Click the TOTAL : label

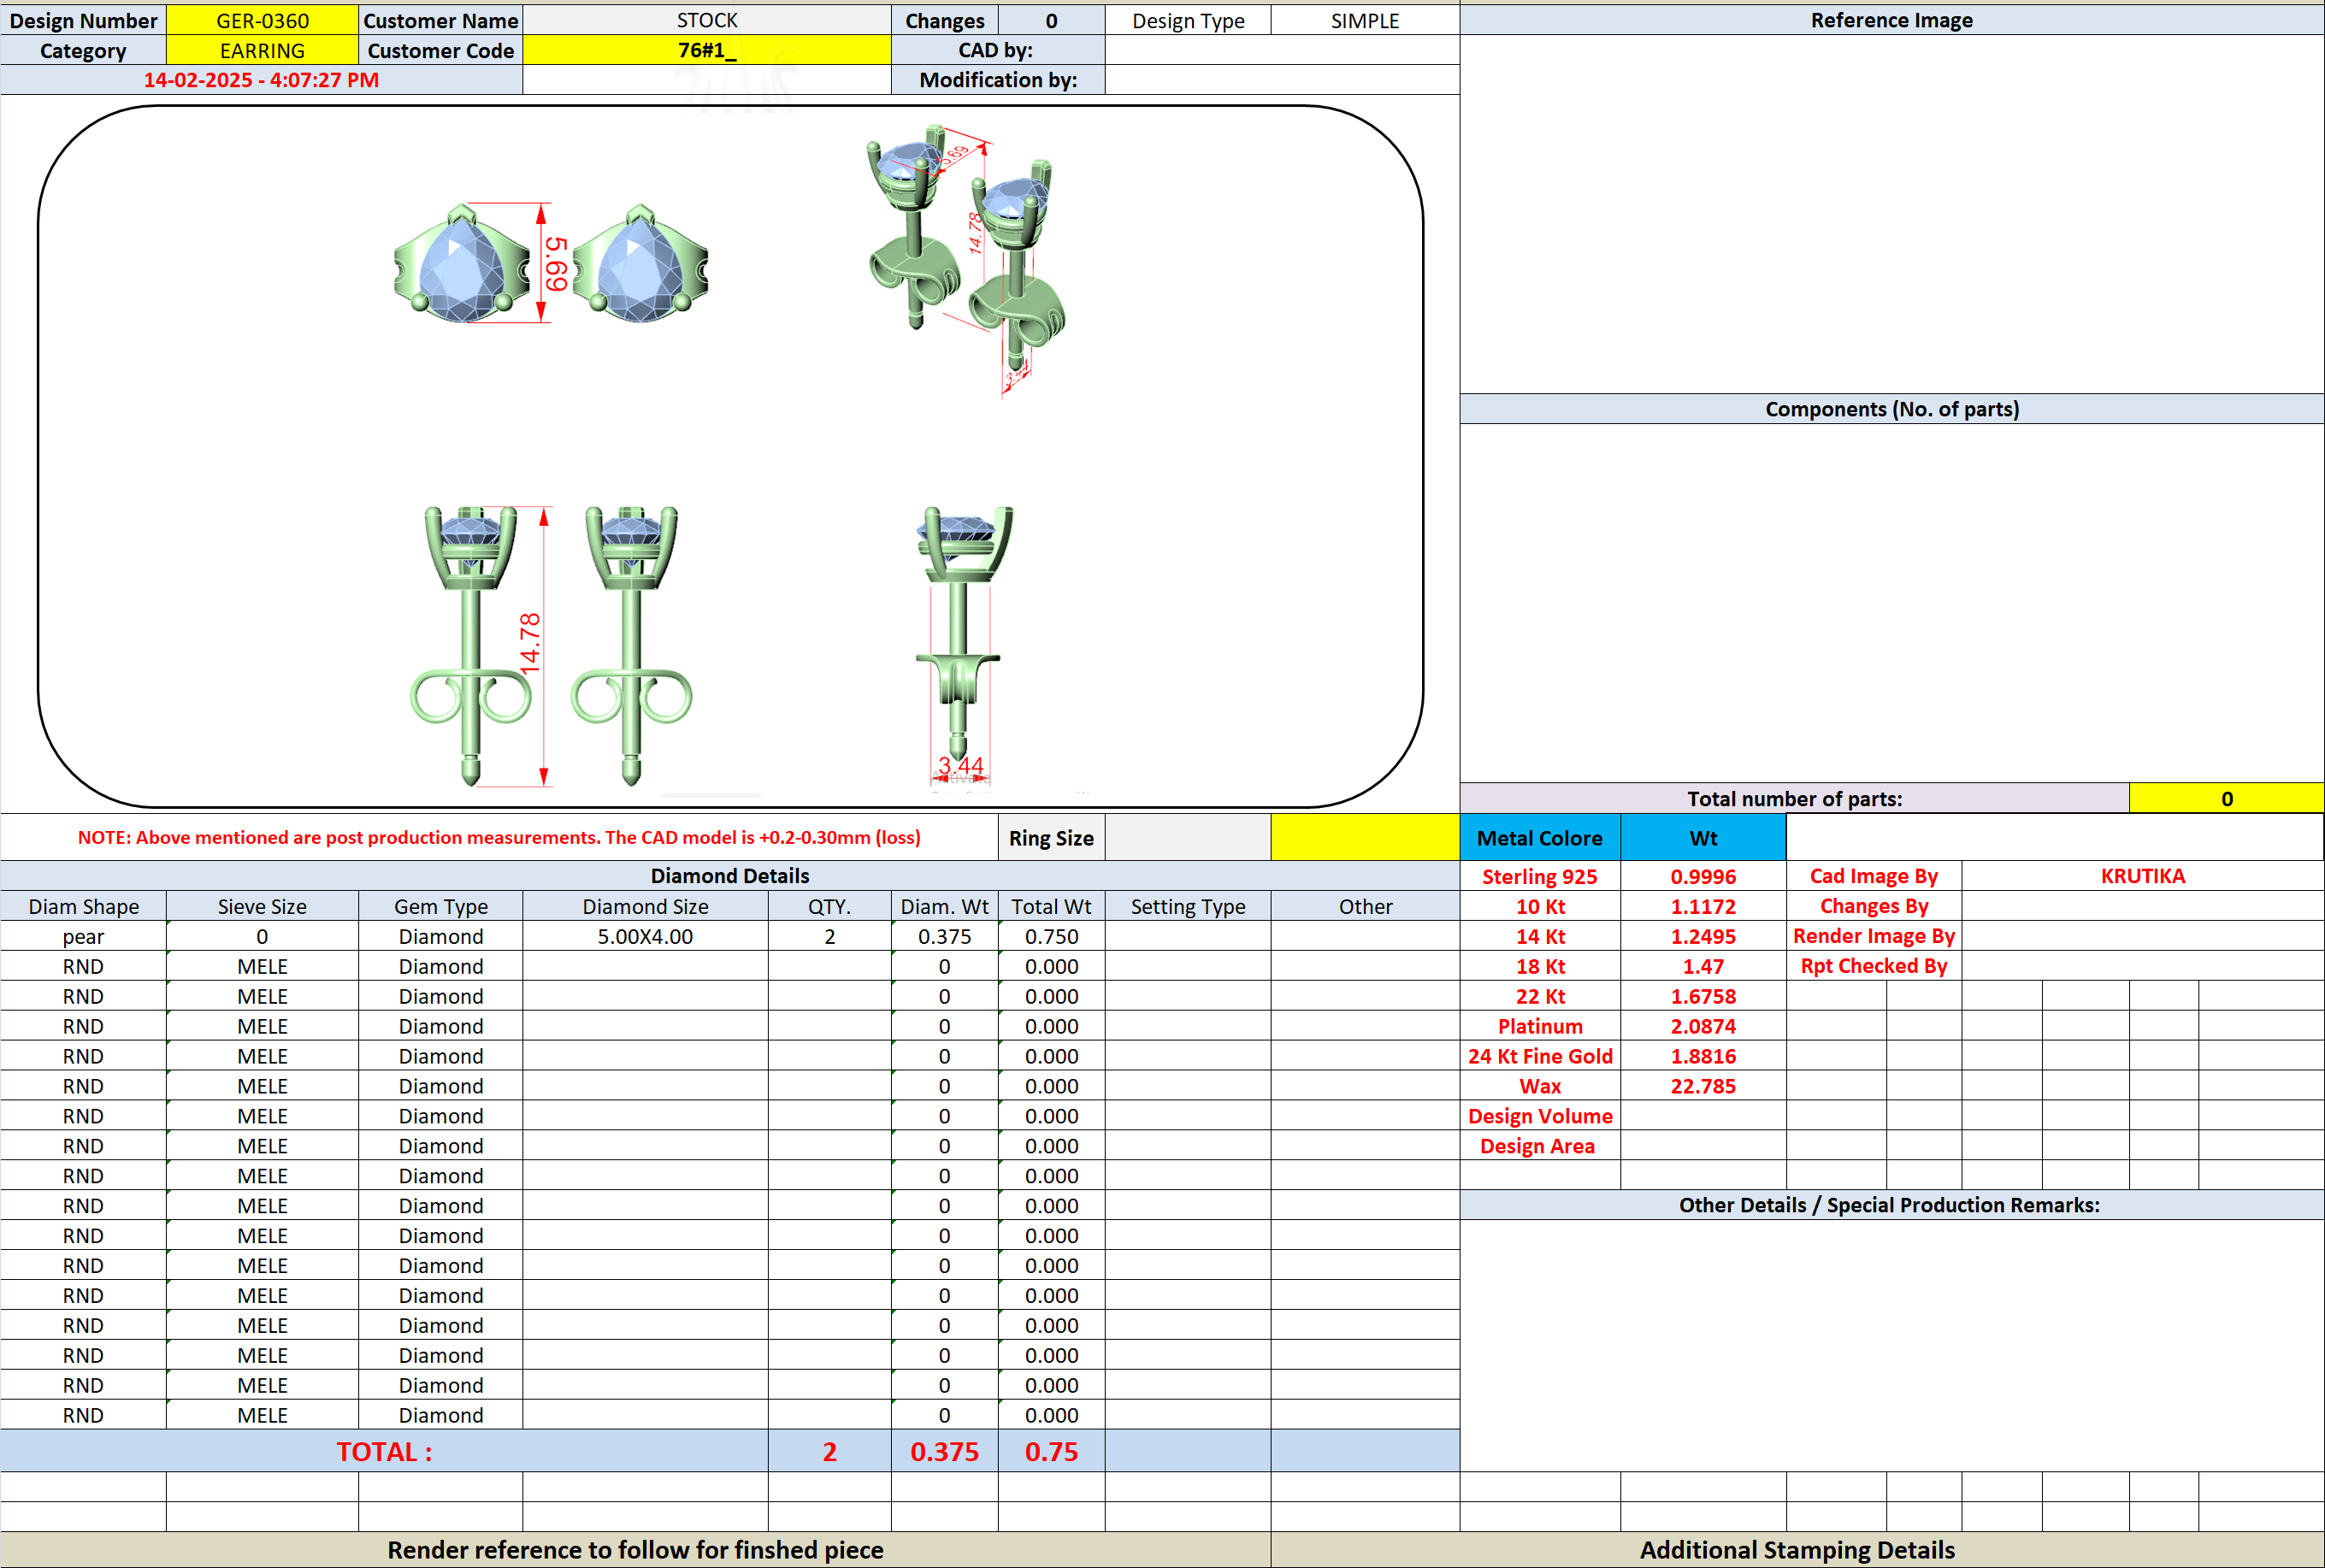384,1451
